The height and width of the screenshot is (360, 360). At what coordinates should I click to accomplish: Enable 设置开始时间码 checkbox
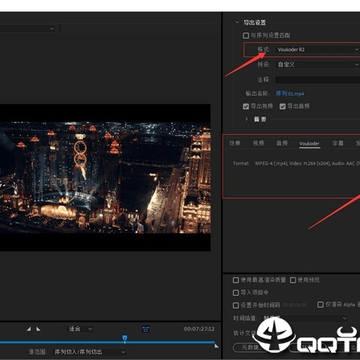236,305
